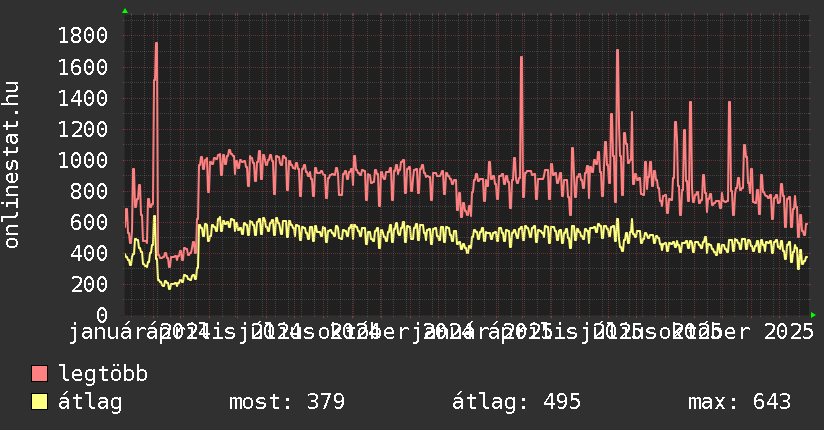Image resolution: width=824 pixels, height=430 pixels.
Task: Select the legtöbb legend label
Action: 103,374
